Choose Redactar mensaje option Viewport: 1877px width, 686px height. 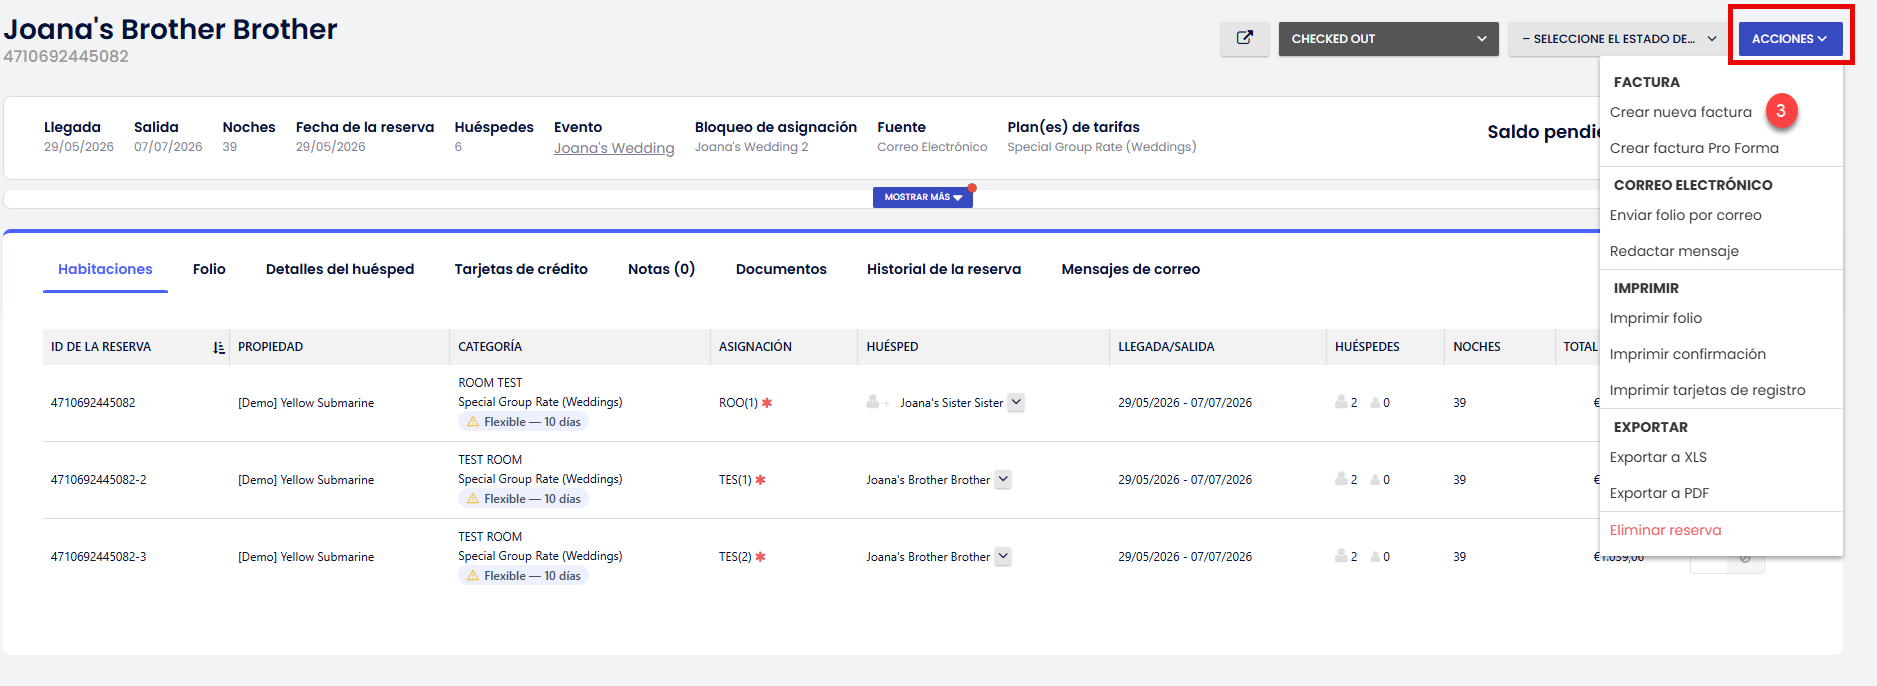click(1674, 251)
